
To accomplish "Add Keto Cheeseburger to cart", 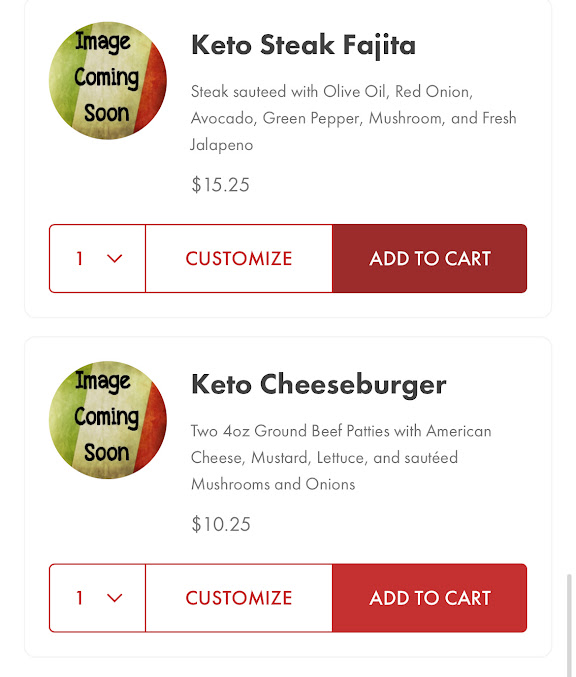I will pyautogui.click(x=430, y=598).
